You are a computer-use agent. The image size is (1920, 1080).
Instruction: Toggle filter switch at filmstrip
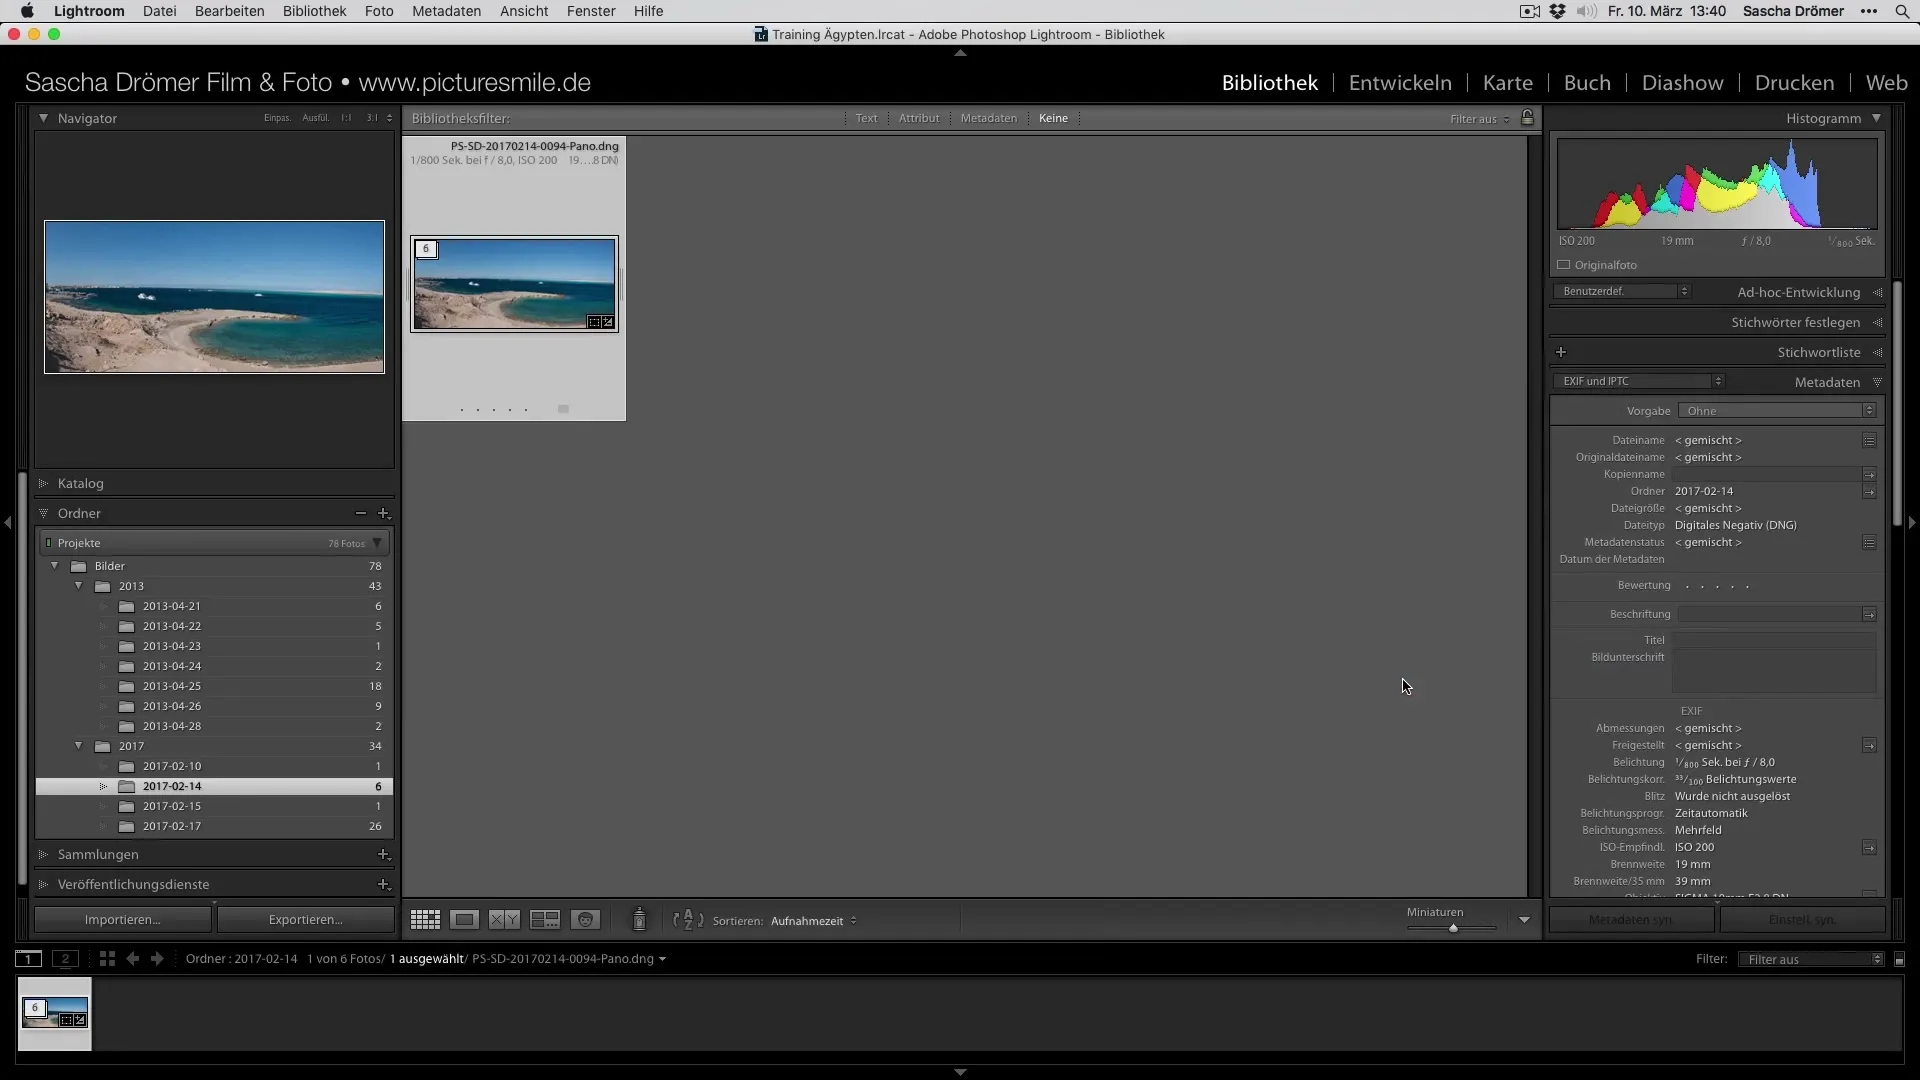pos(1899,959)
